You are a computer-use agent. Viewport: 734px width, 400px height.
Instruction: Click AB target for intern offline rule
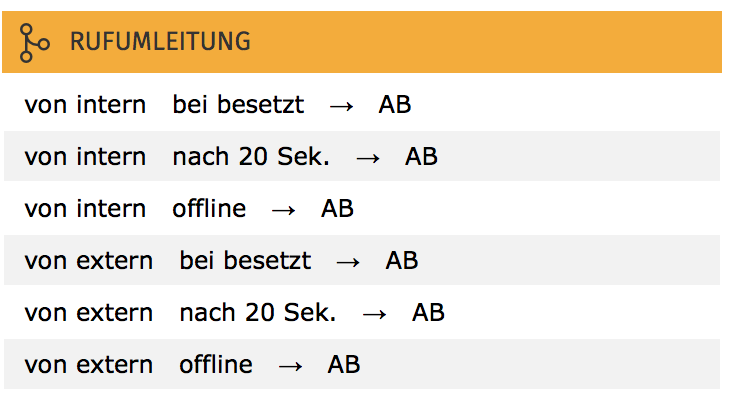pyautogui.click(x=337, y=209)
